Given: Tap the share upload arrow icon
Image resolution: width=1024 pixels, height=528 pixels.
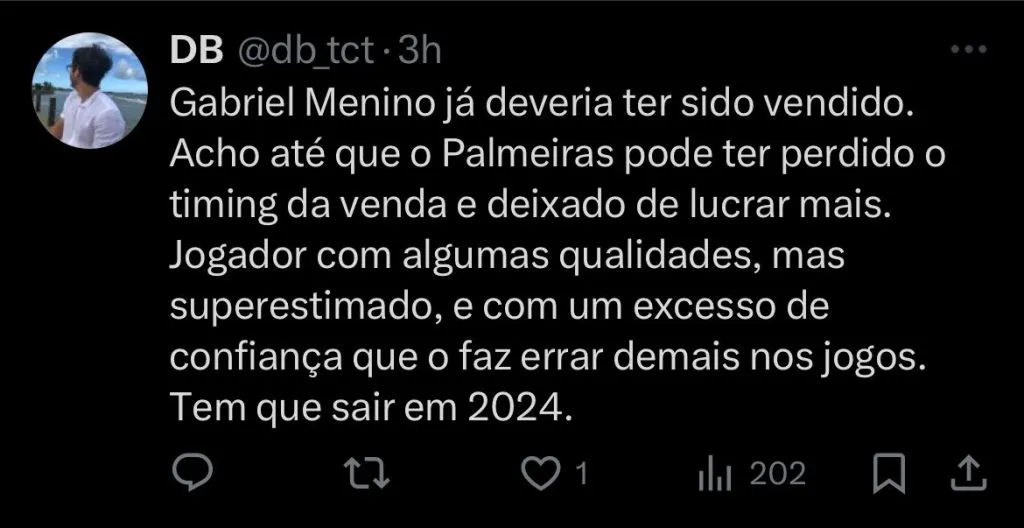Looking at the screenshot, I should coord(968,473).
